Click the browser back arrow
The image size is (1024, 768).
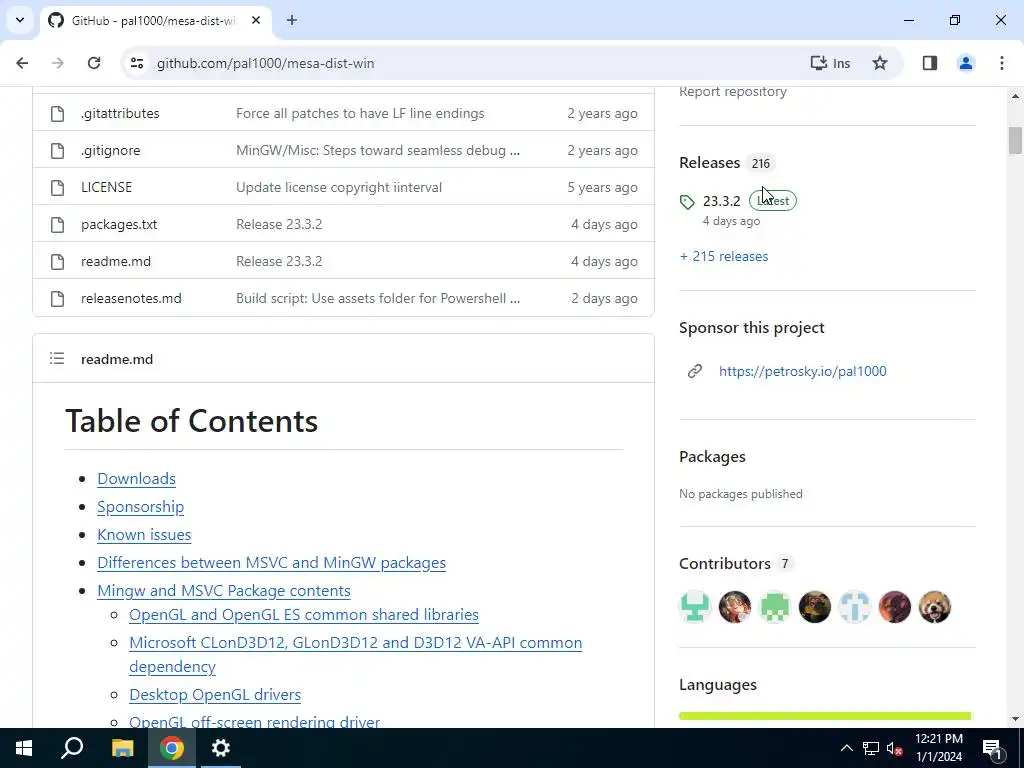tap(22, 63)
